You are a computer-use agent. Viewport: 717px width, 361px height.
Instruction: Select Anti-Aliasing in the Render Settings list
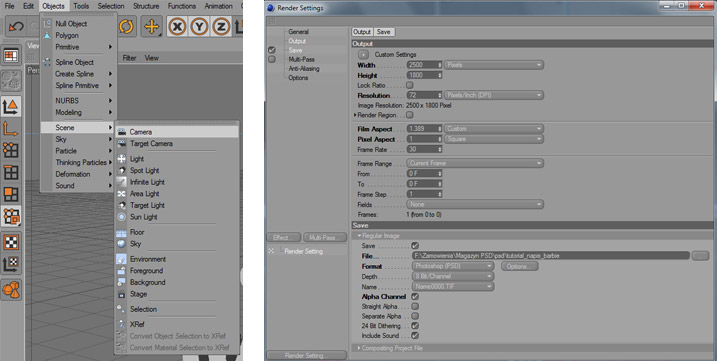304,69
